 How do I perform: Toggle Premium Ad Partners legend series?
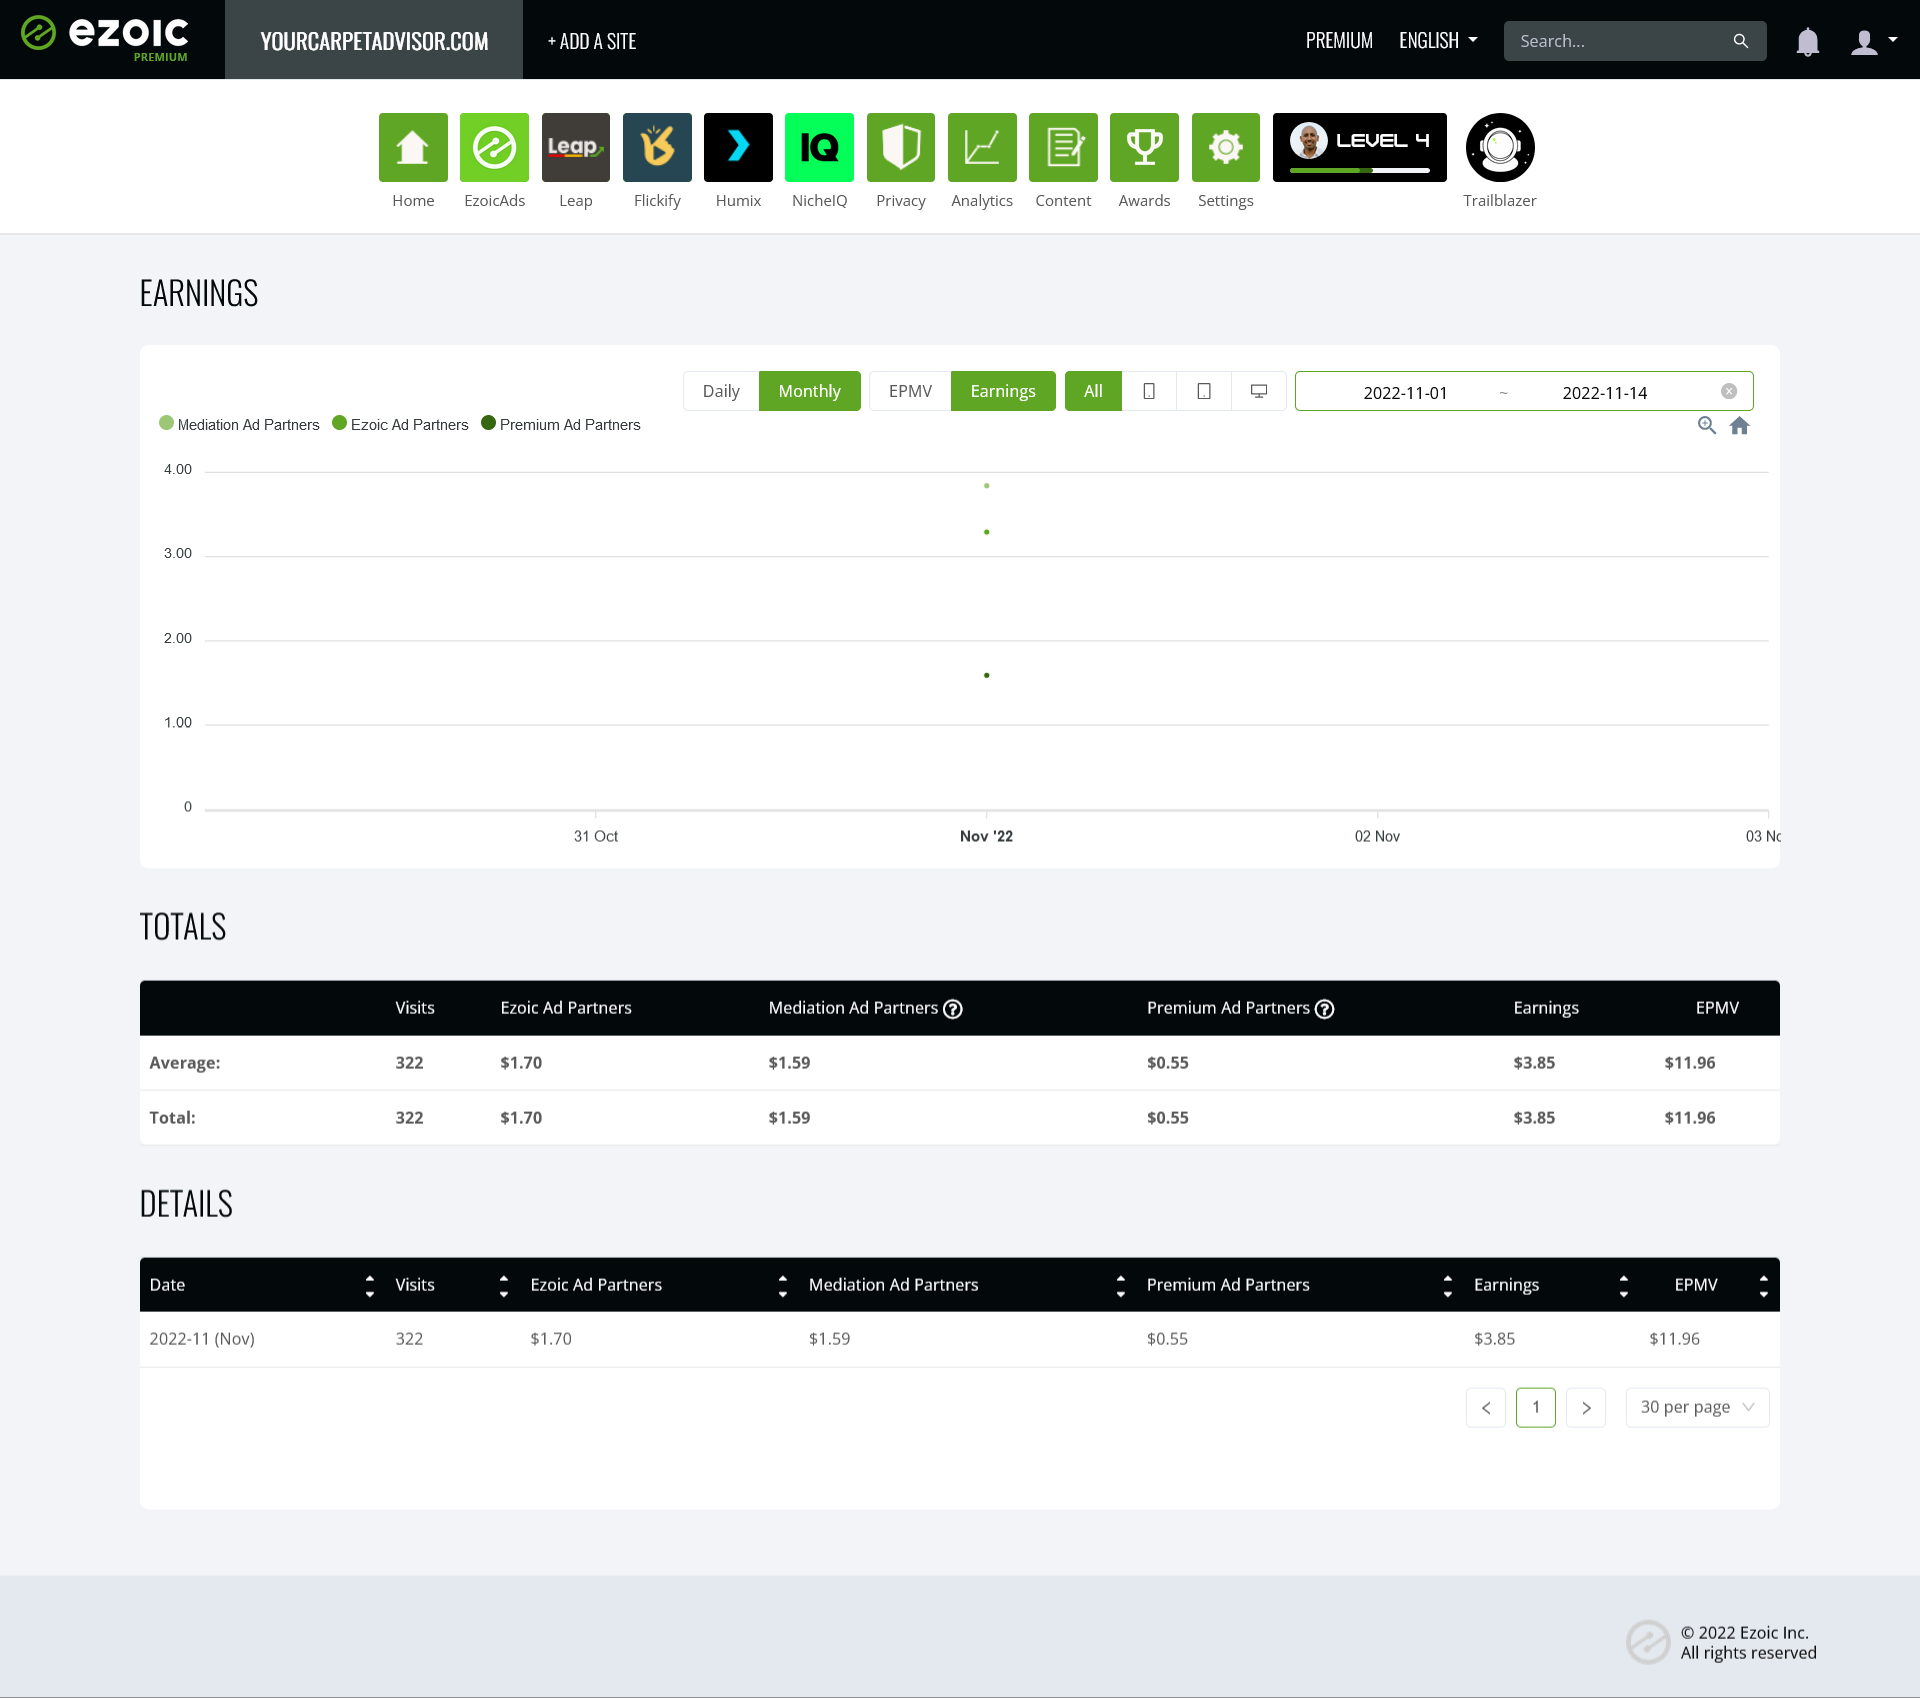coord(560,424)
